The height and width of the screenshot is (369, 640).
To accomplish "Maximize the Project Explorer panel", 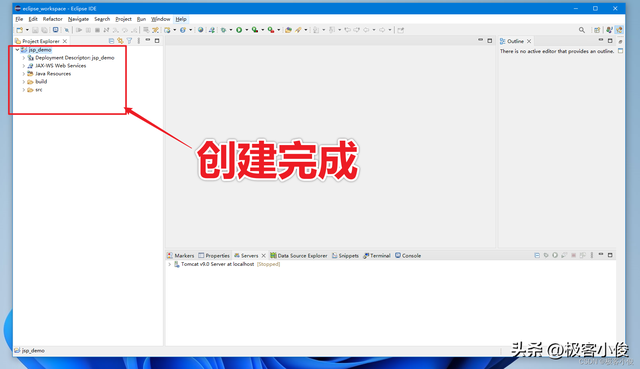I will (157, 40).
